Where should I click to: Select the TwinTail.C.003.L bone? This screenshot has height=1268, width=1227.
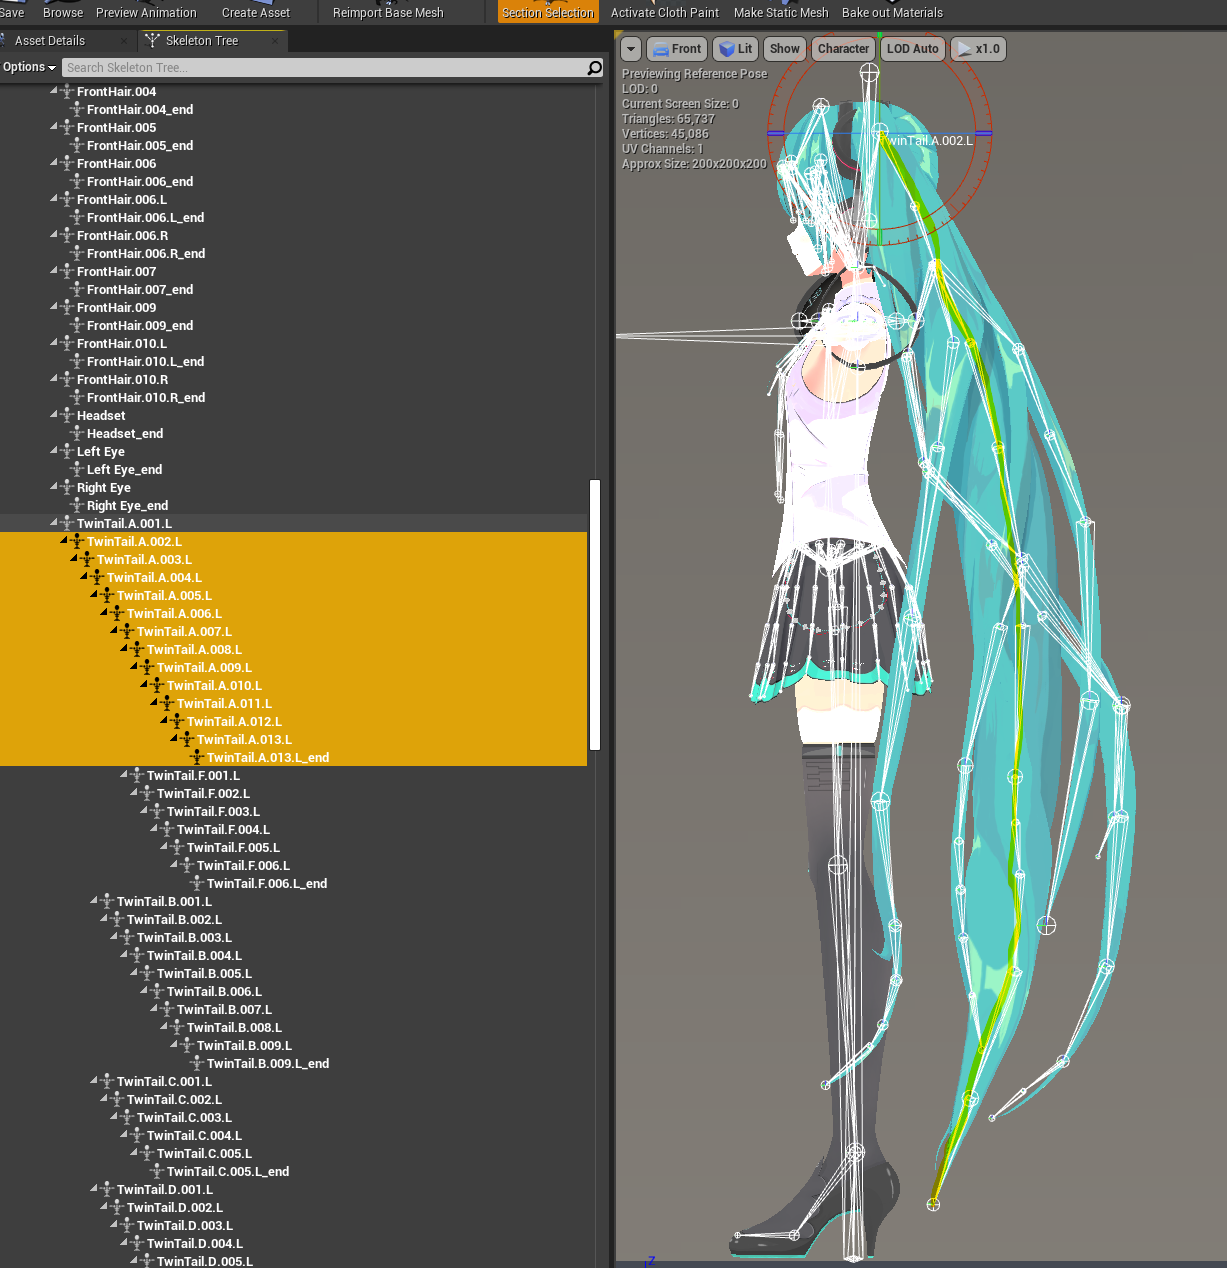point(184,1117)
